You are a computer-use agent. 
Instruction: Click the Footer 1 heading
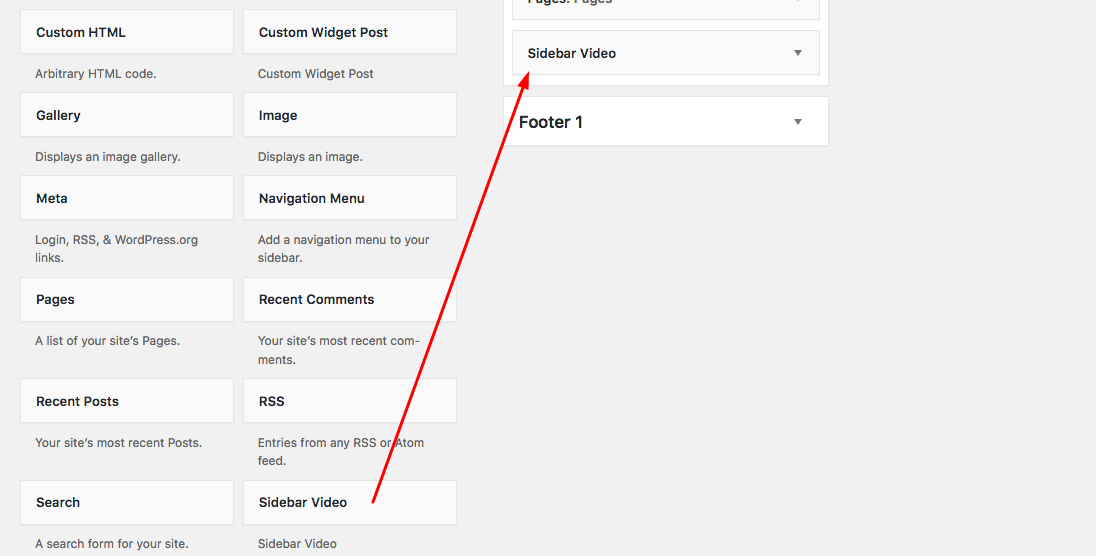click(551, 122)
